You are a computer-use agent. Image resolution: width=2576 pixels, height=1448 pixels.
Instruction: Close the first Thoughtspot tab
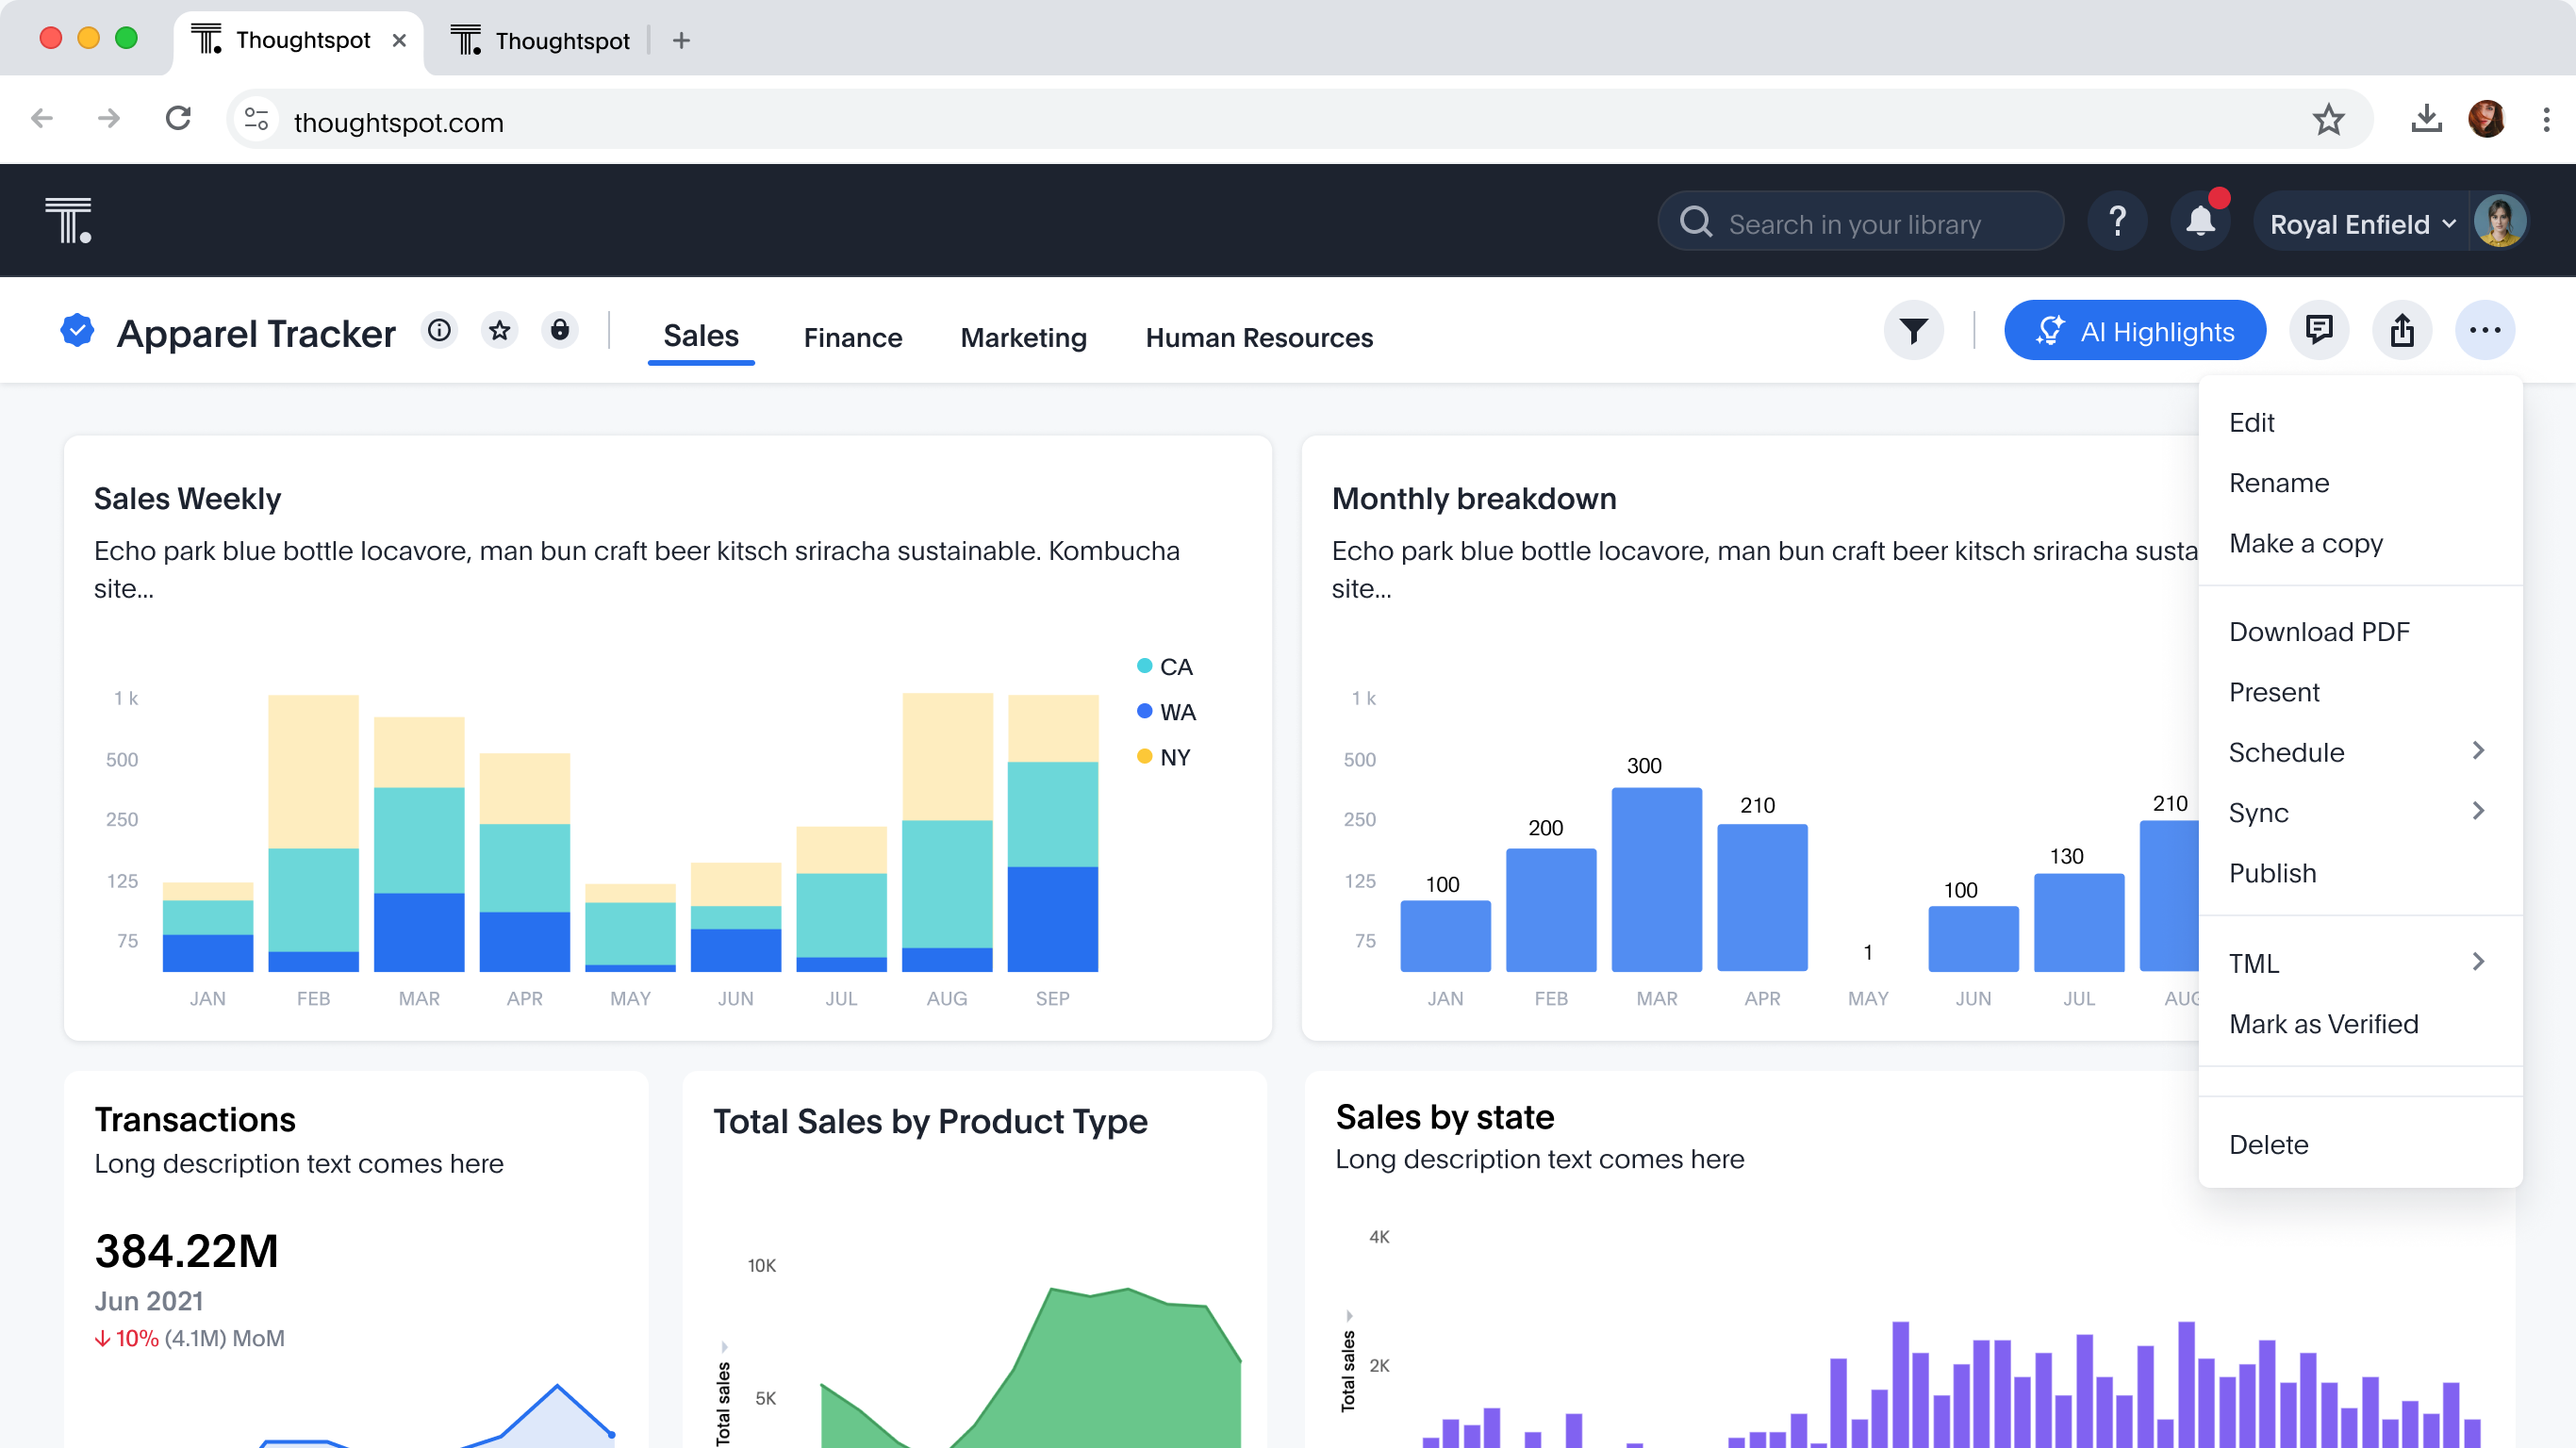pos(399,41)
